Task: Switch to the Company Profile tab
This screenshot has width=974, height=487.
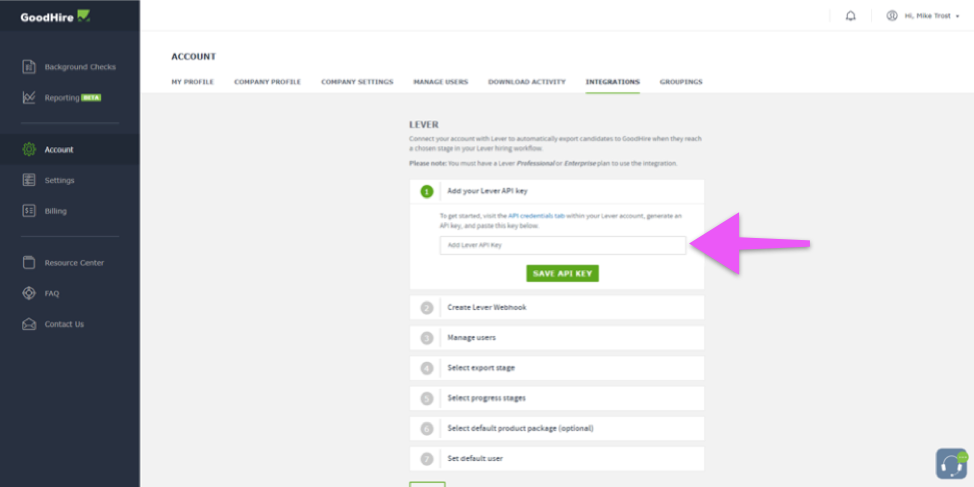Action: coord(267,82)
